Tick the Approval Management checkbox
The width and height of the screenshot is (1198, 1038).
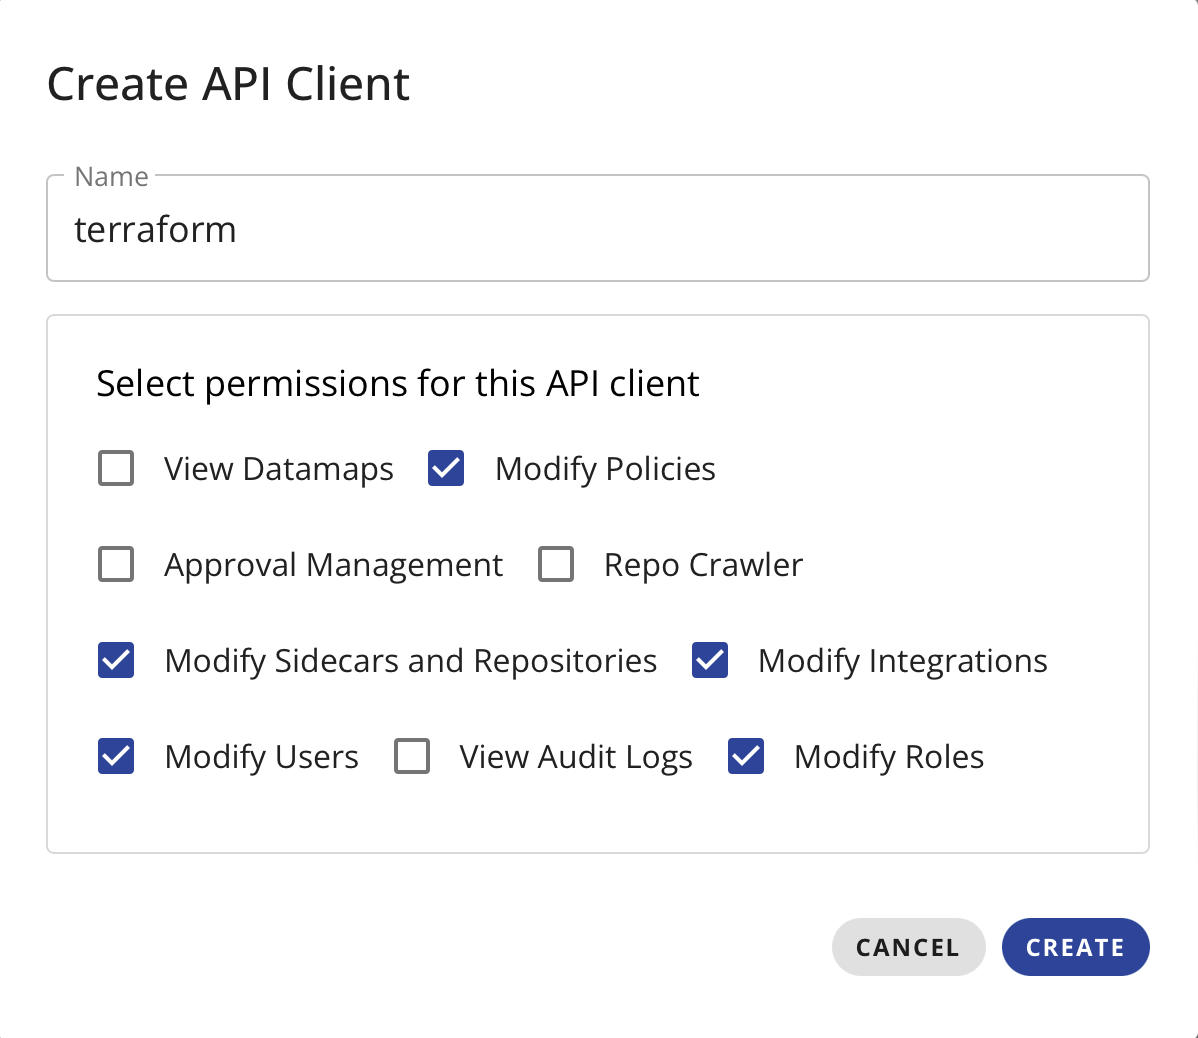[116, 564]
